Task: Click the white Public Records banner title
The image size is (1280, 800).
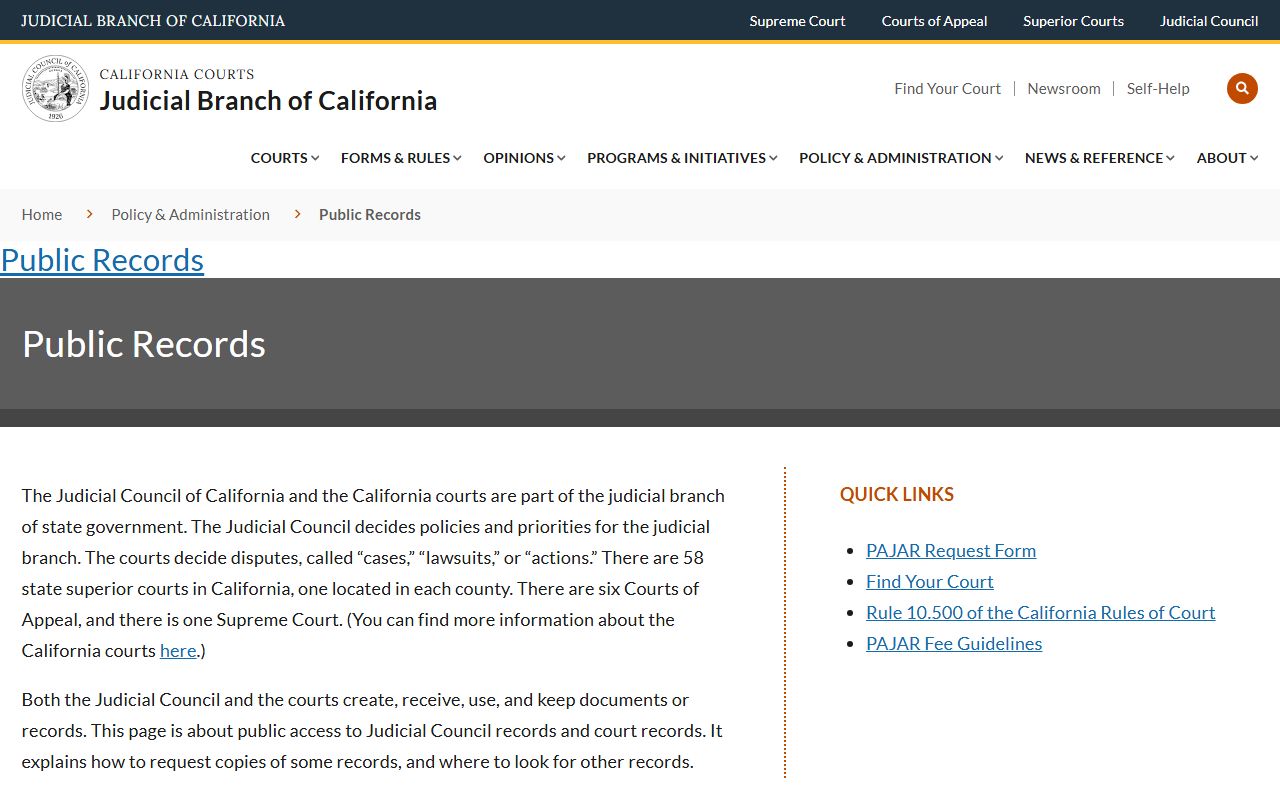Action: (x=144, y=344)
